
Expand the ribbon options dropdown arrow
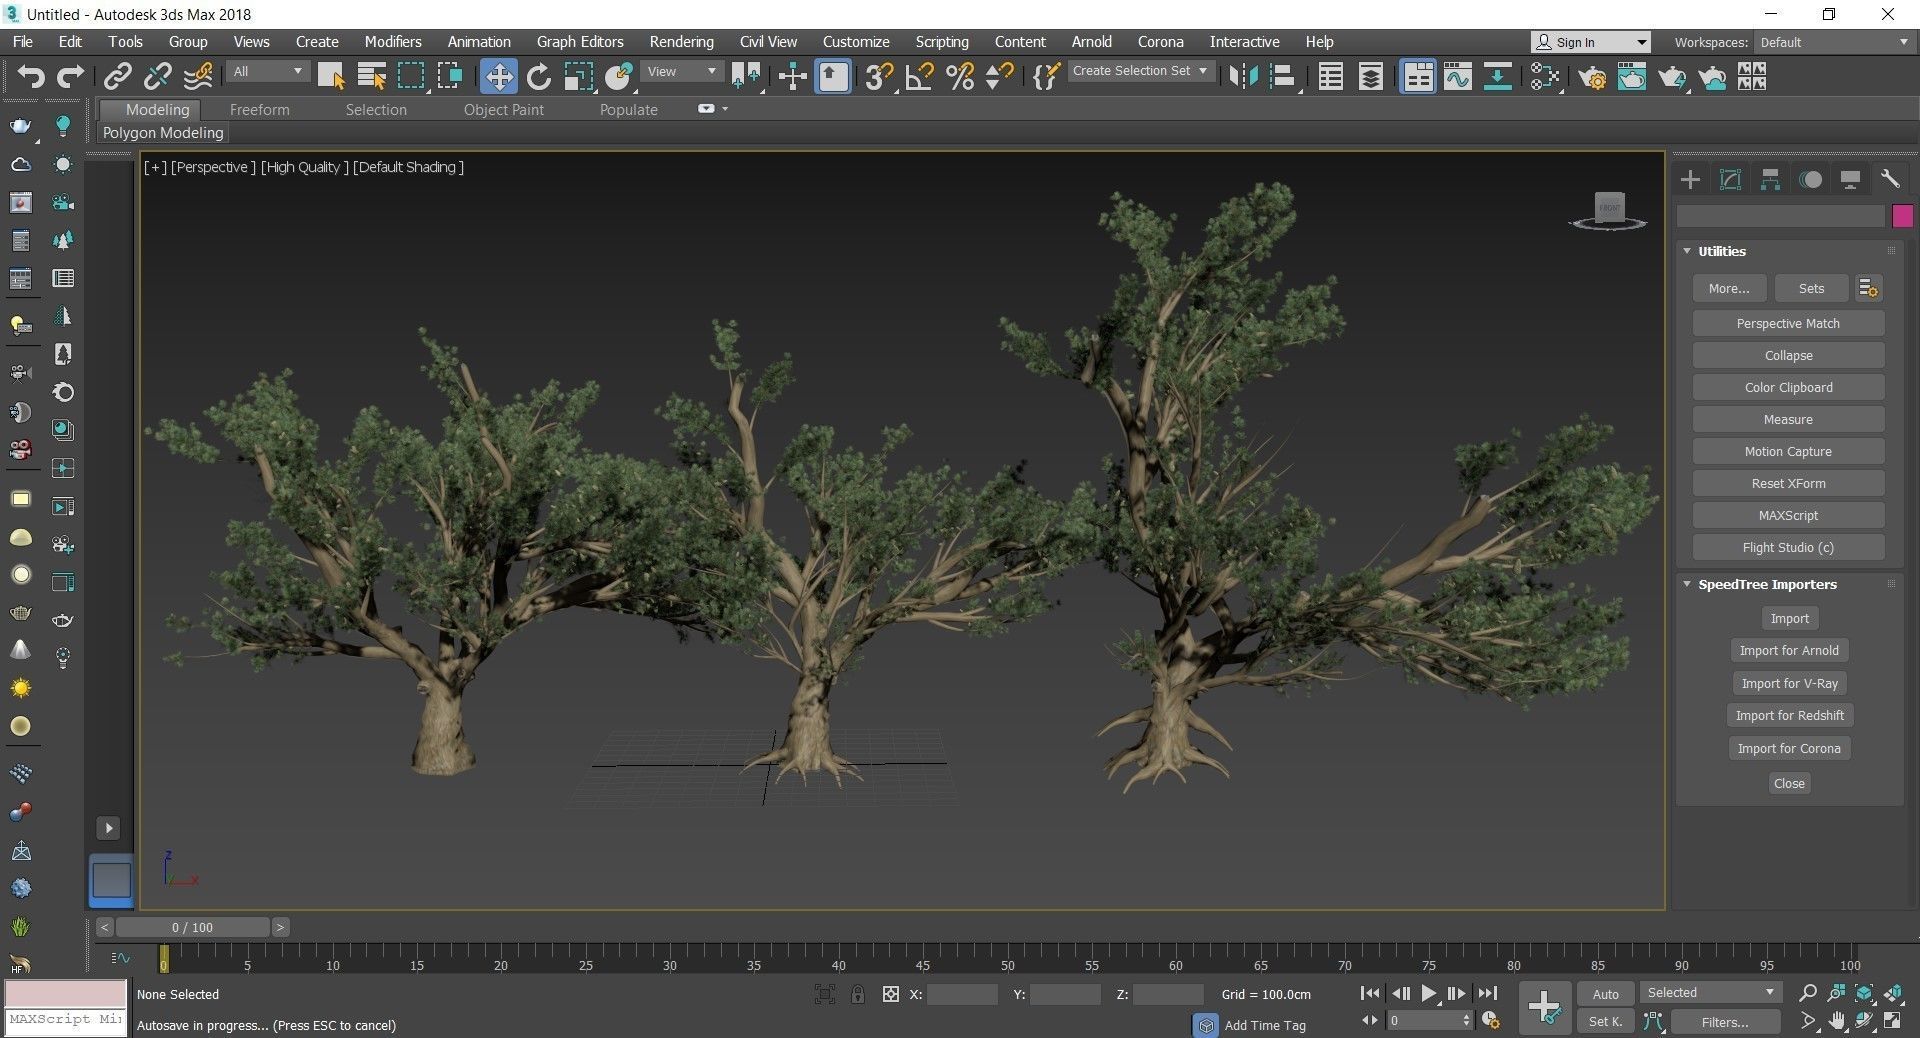(x=724, y=109)
